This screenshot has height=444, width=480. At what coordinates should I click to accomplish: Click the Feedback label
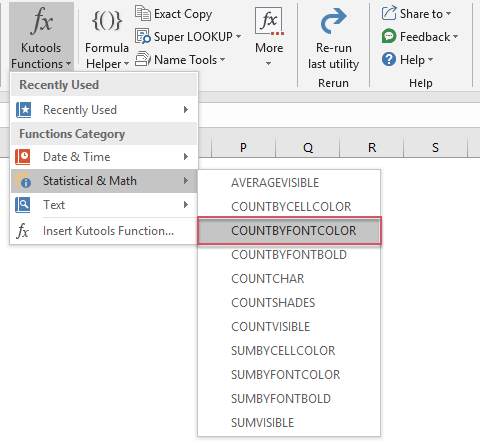[425, 37]
